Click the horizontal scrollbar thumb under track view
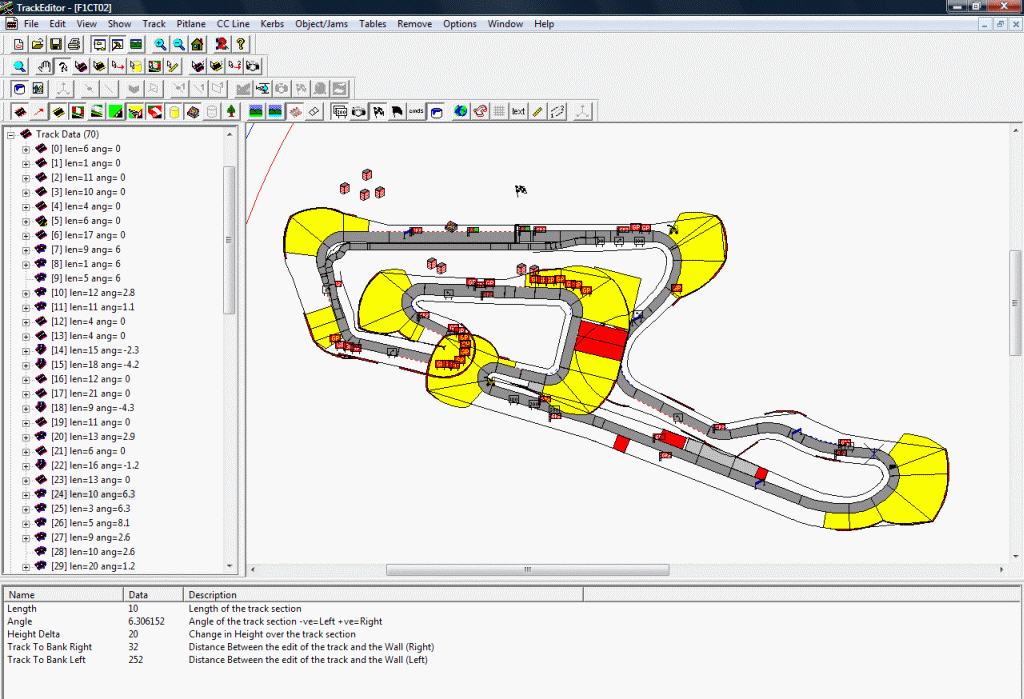The image size is (1024, 699). [527, 570]
